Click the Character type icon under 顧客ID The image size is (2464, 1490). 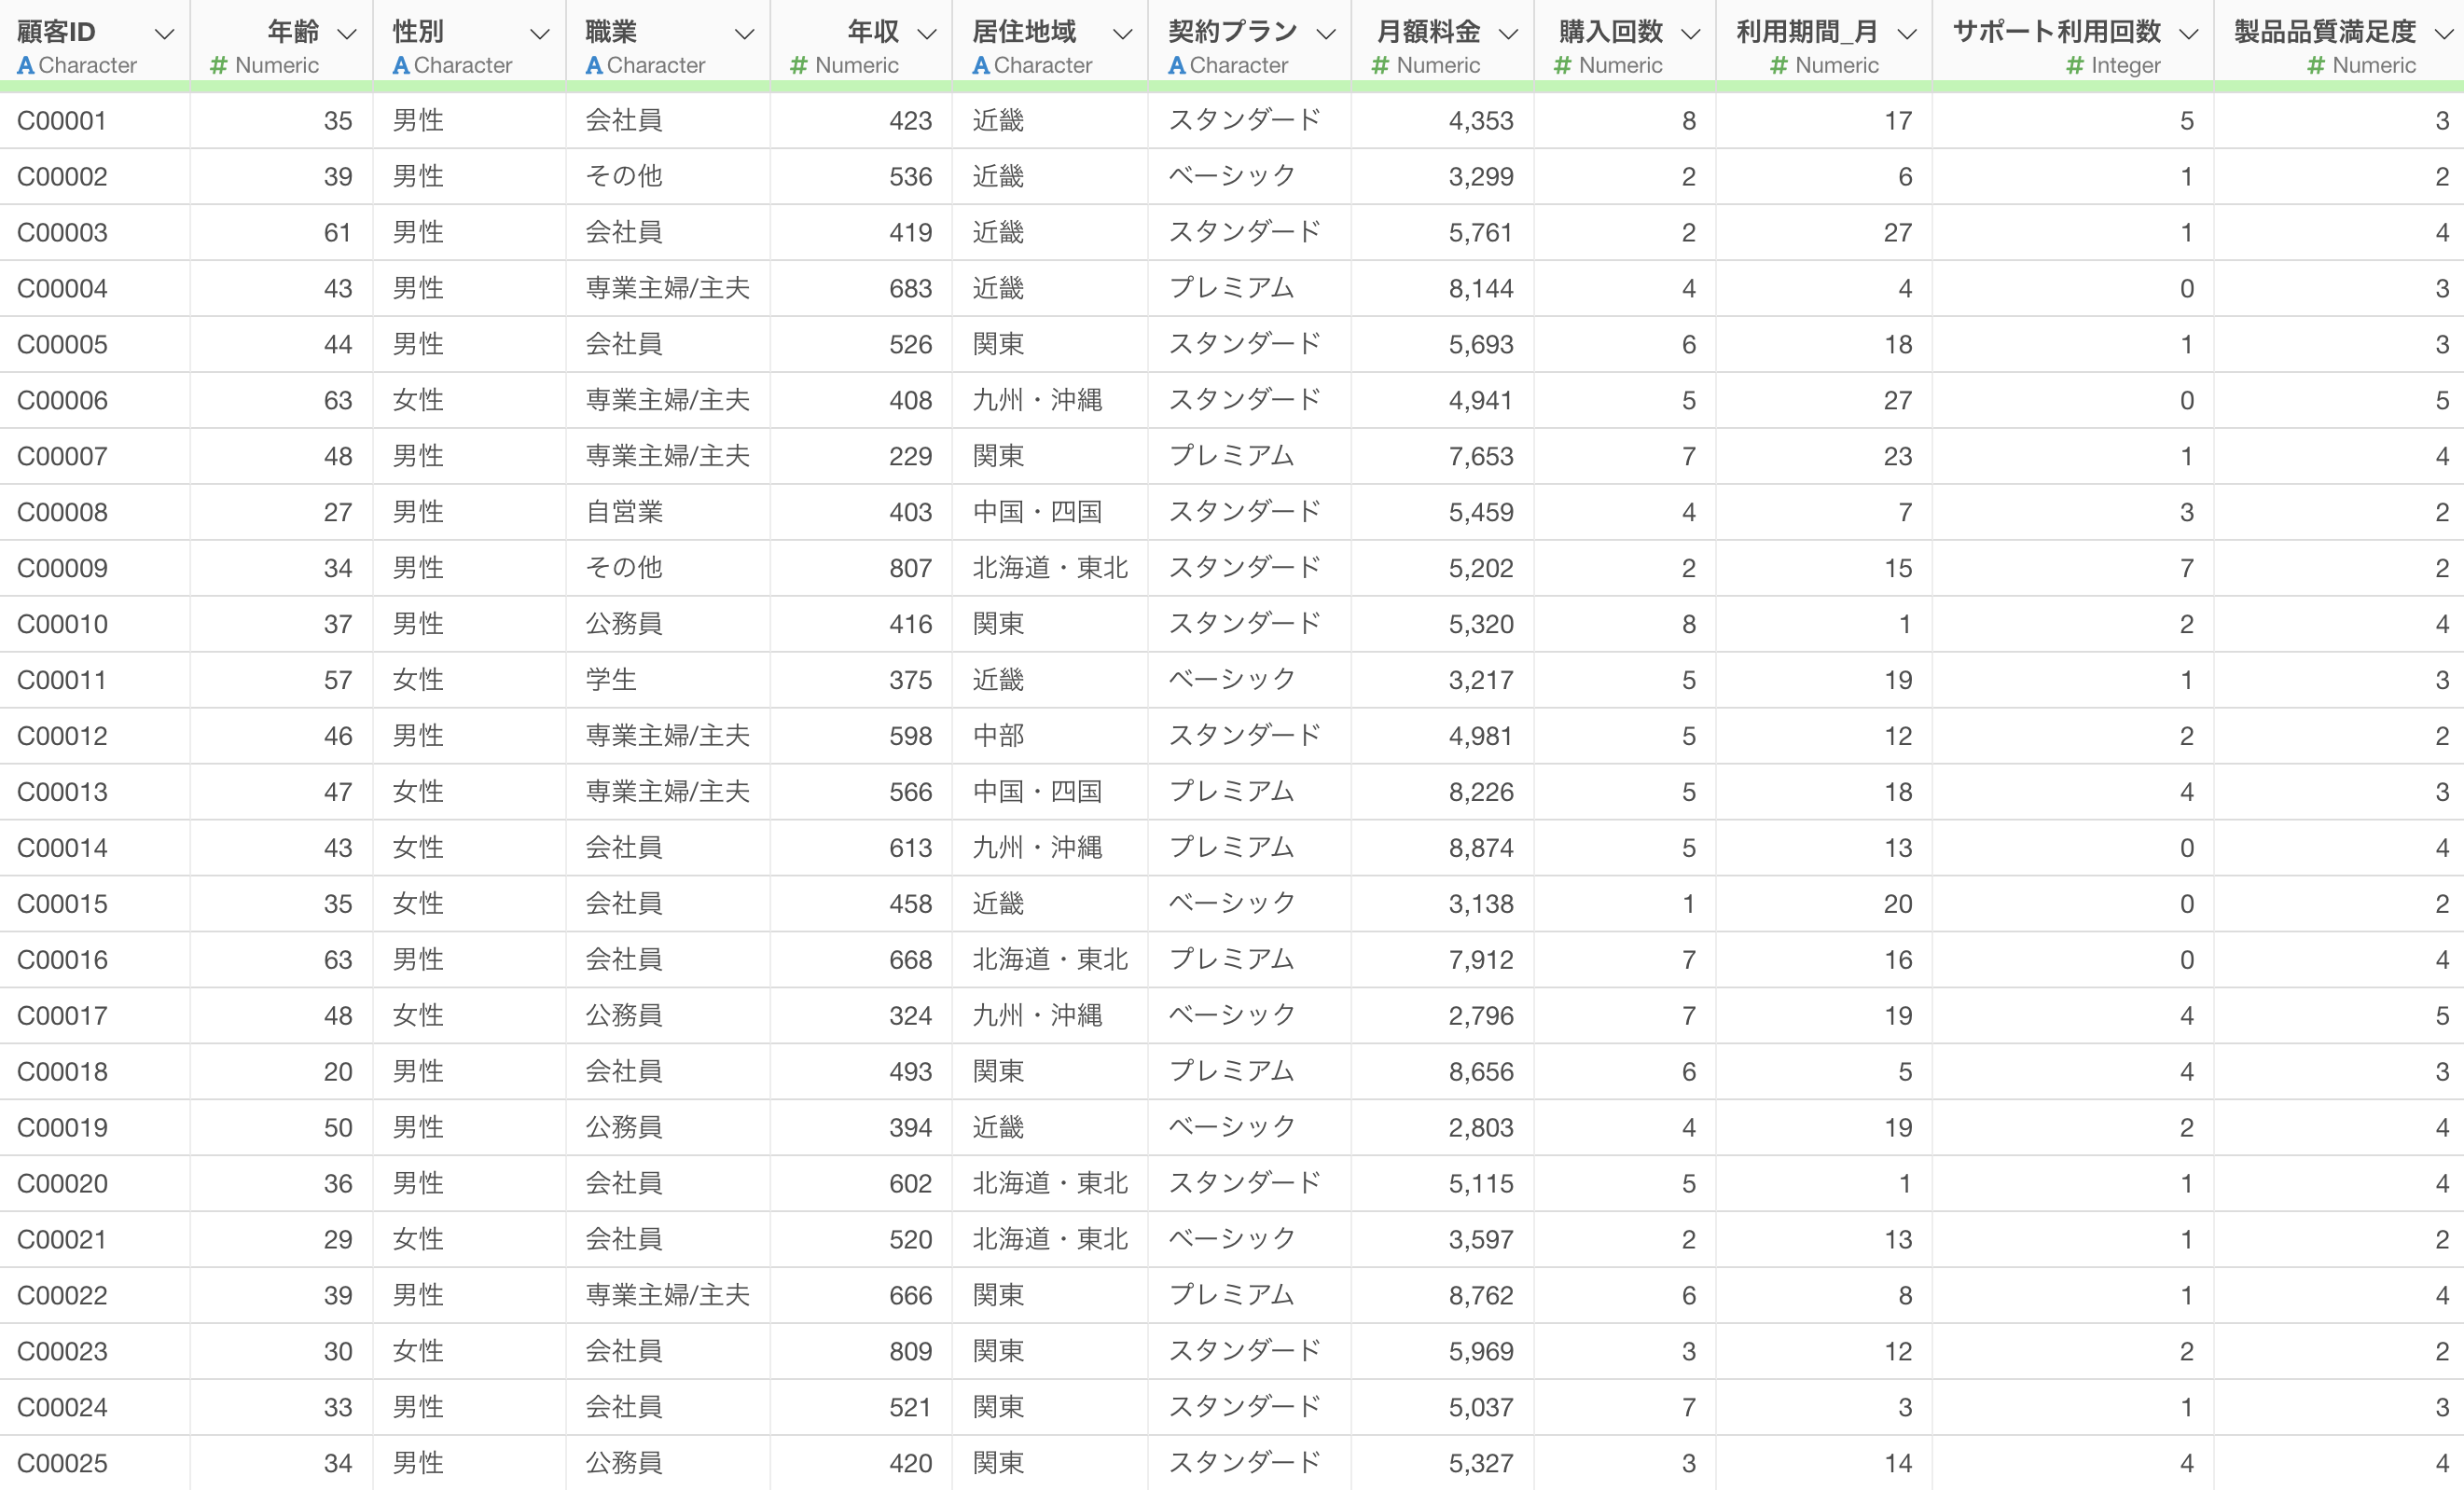tap(26, 66)
